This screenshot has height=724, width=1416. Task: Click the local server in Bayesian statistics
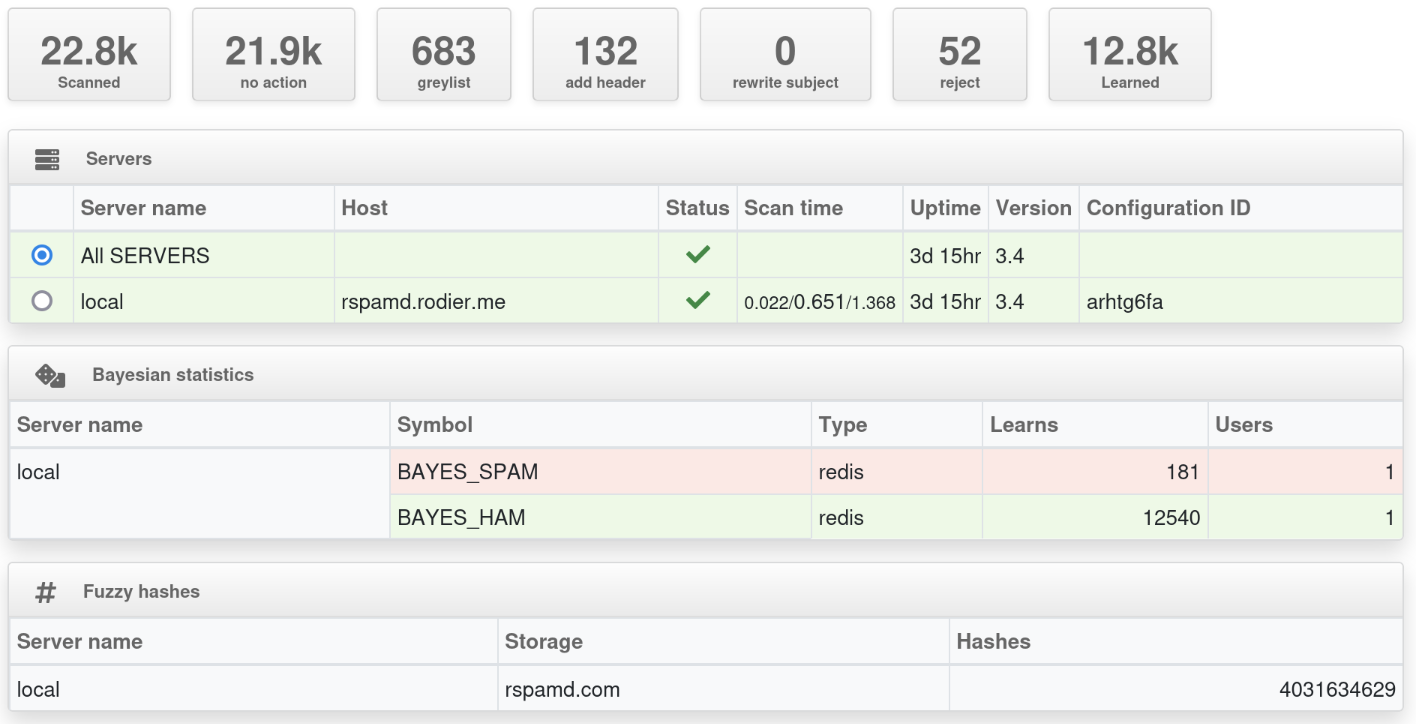(38, 472)
